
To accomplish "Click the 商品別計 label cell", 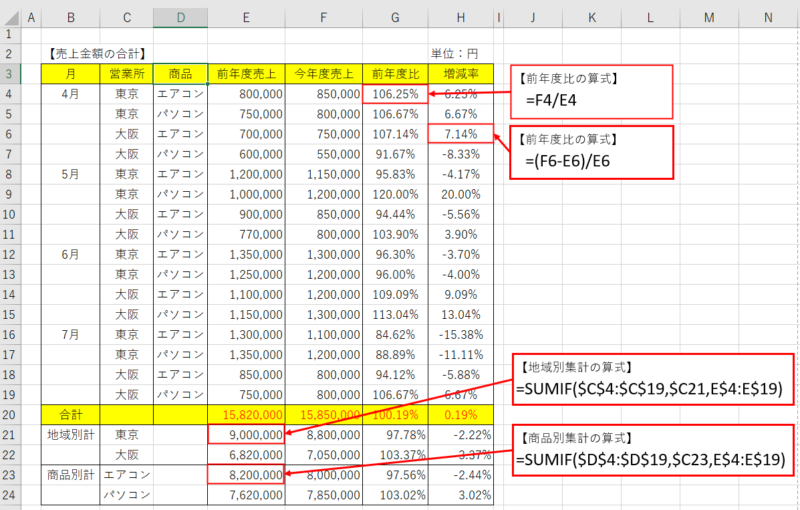I will pyautogui.click(x=71, y=475).
